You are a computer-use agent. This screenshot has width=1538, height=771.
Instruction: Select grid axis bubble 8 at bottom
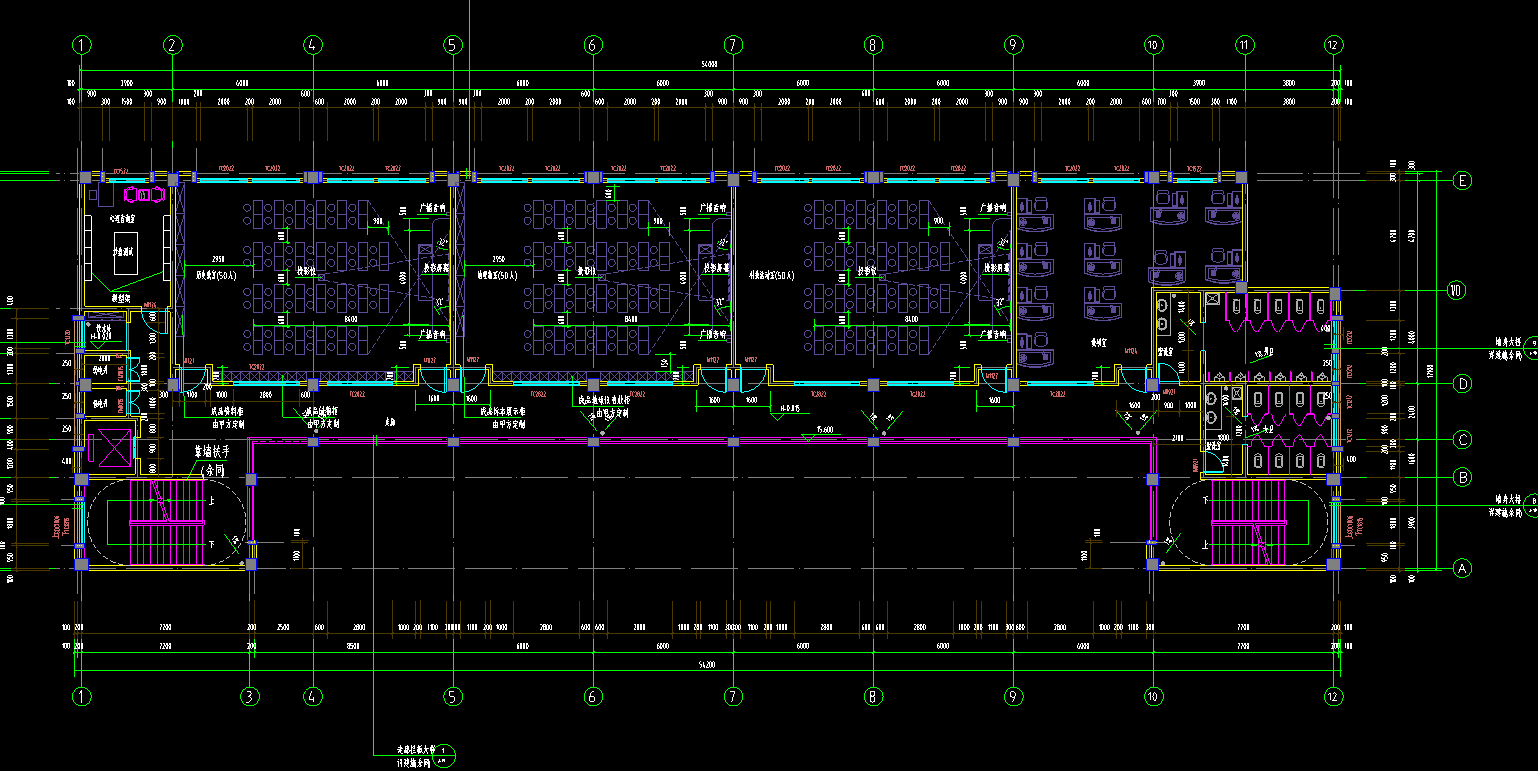(x=873, y=696)
